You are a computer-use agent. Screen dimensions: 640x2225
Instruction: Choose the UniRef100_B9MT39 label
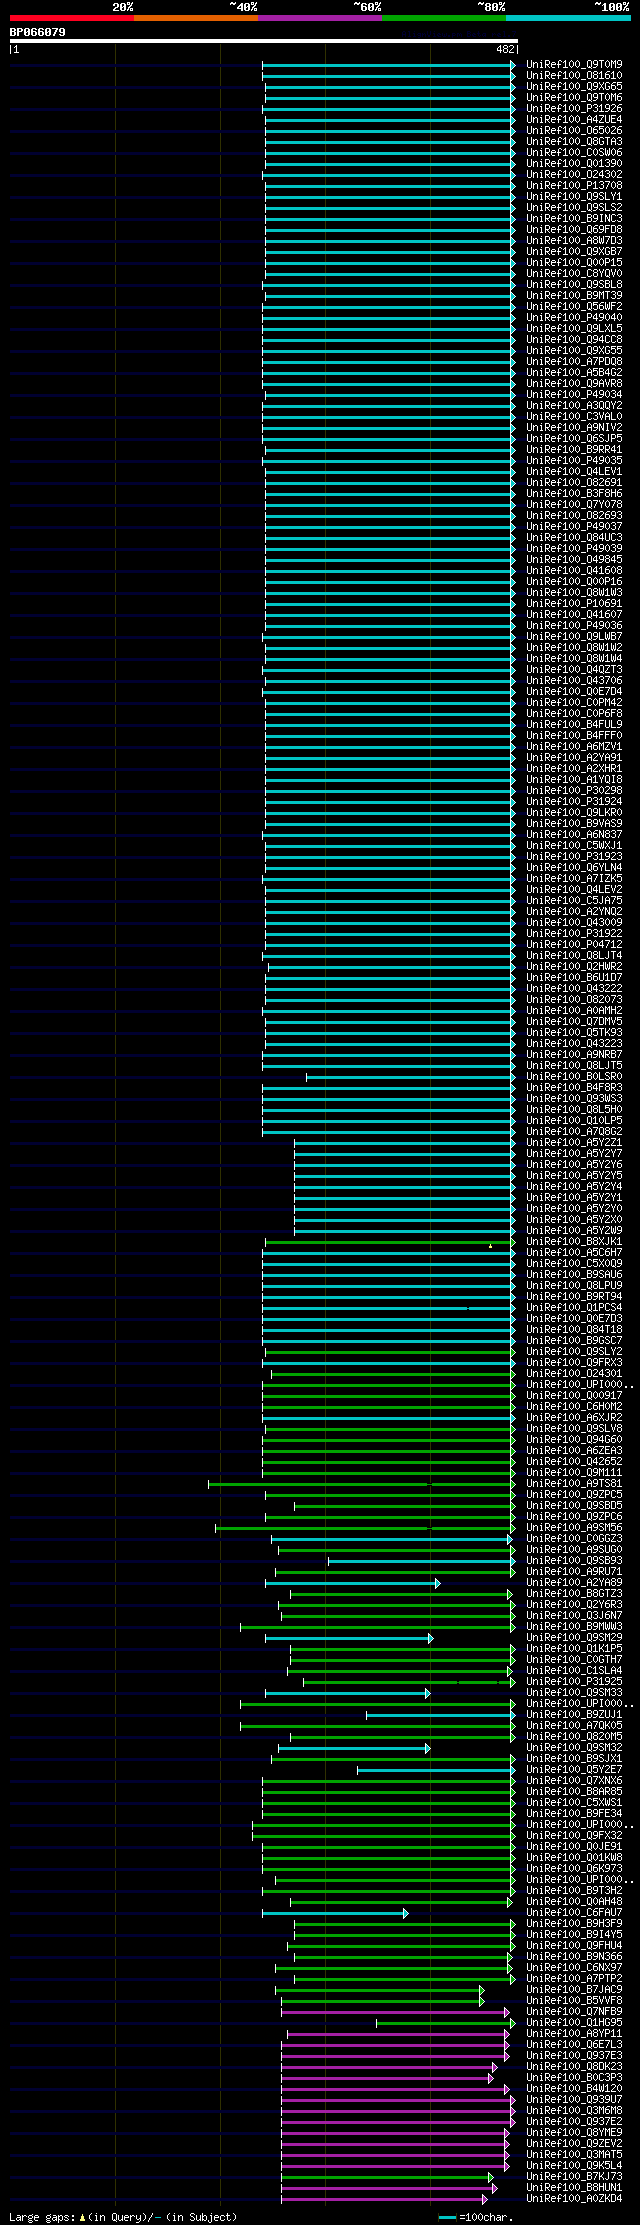pyautogui.click(x=574, y=295)
